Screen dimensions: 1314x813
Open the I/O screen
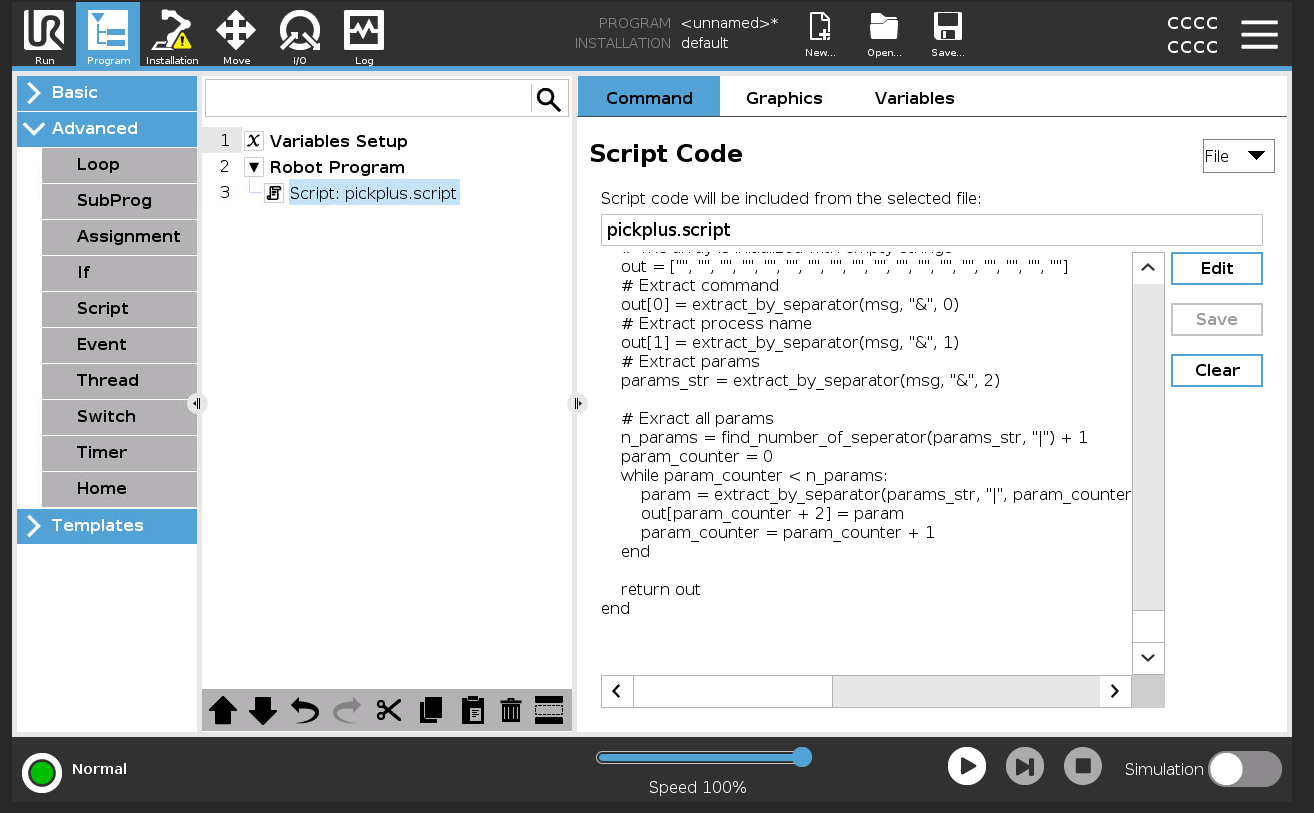click(x=300, y=36)
